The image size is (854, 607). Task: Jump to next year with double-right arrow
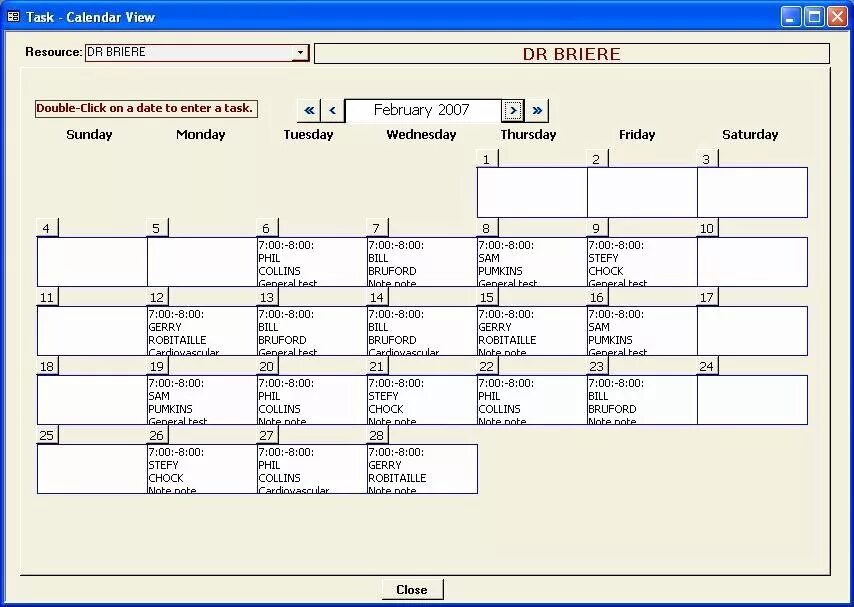pos(537,111)
